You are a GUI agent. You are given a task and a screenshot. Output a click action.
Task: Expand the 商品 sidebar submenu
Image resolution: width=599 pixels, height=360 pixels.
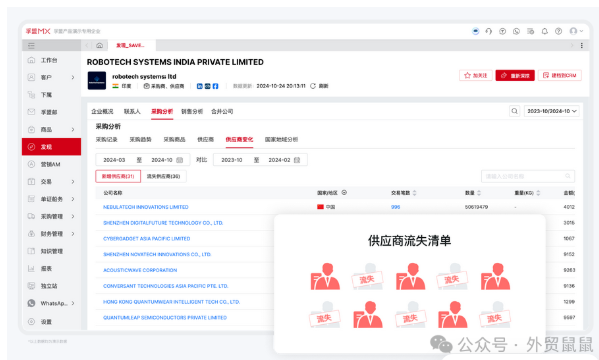pyautogui.click(x=73, y=130)
